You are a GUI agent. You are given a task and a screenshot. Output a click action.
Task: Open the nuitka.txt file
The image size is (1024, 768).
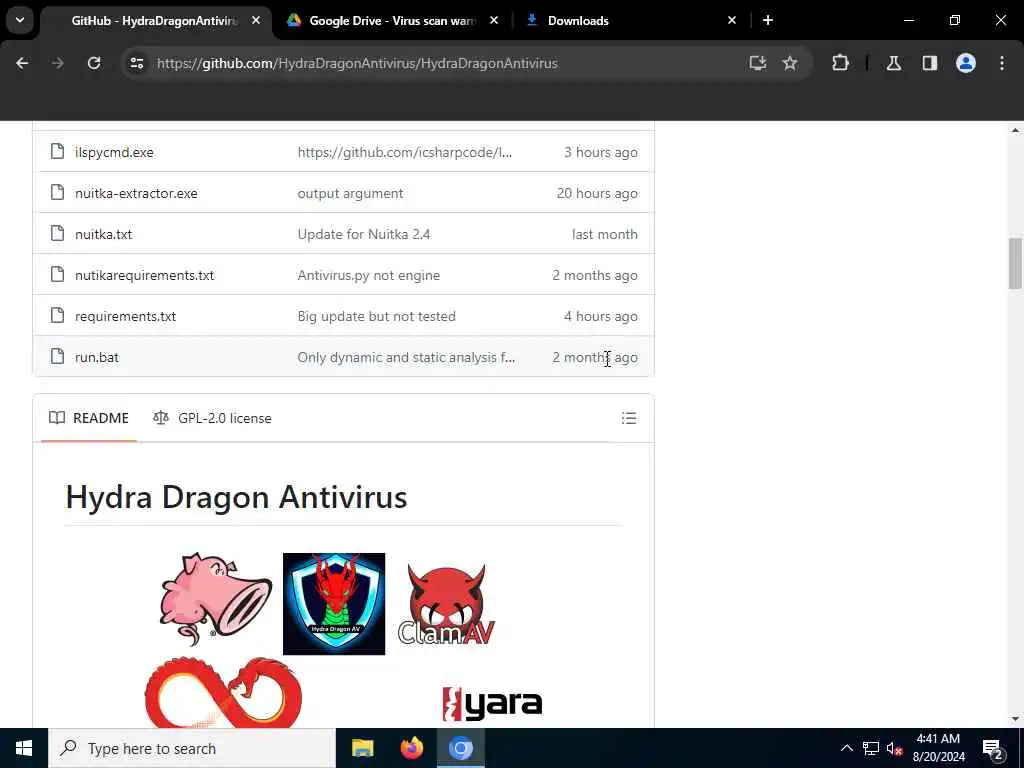coord(103,234)
